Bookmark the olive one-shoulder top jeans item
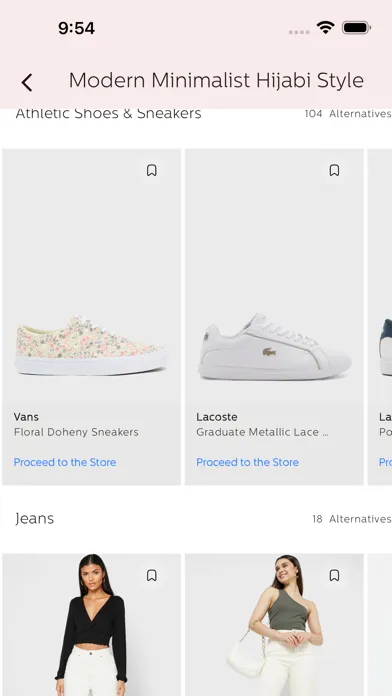The image size is (392, 696). [x=334, y=576]
